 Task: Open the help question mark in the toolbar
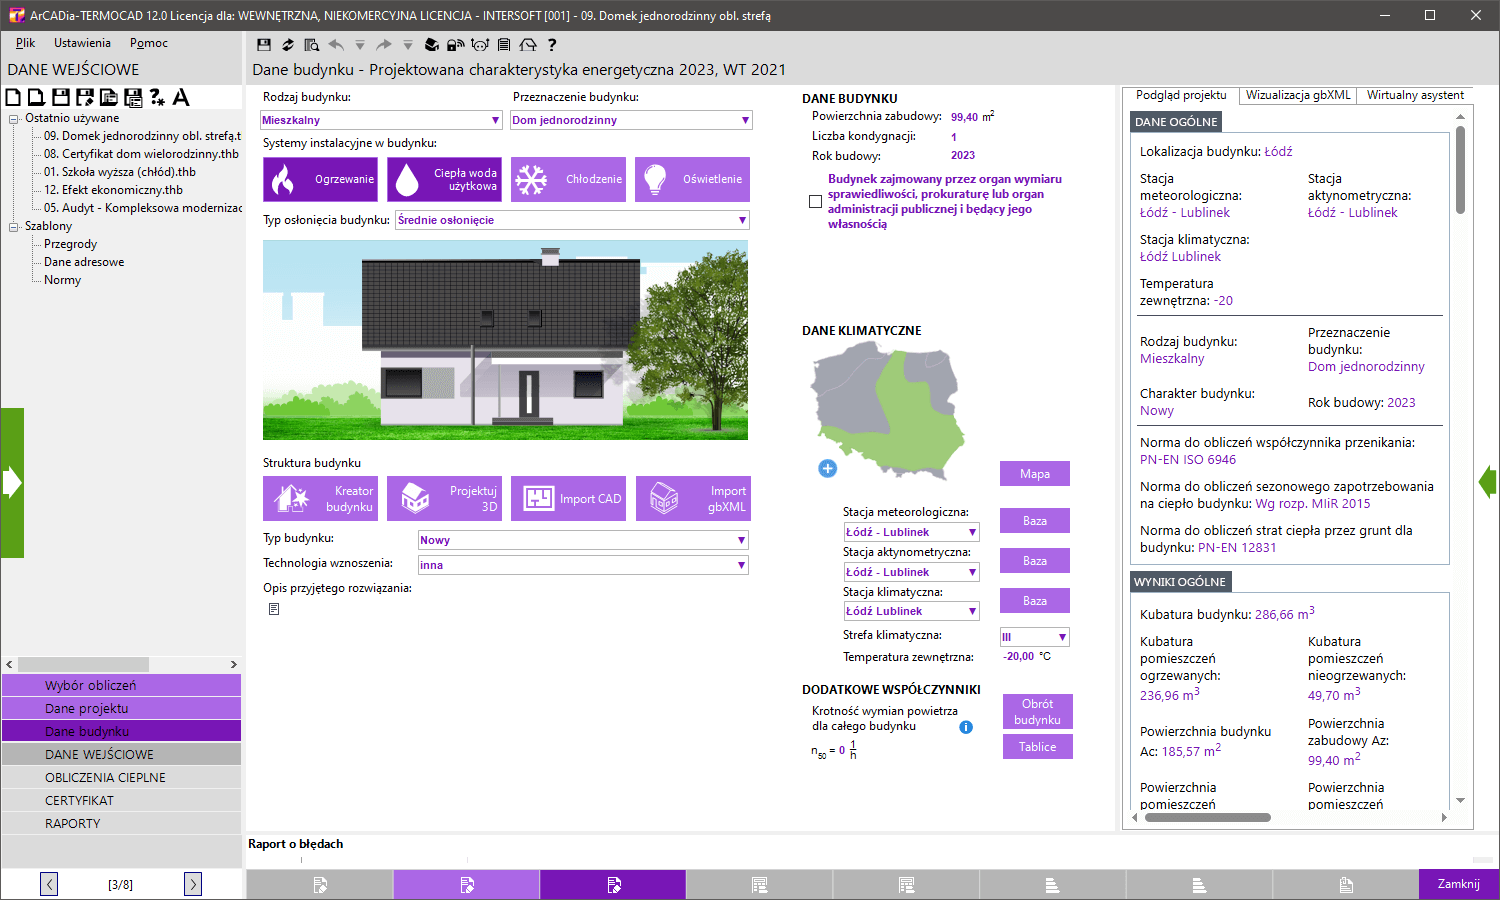pos(553,44)
